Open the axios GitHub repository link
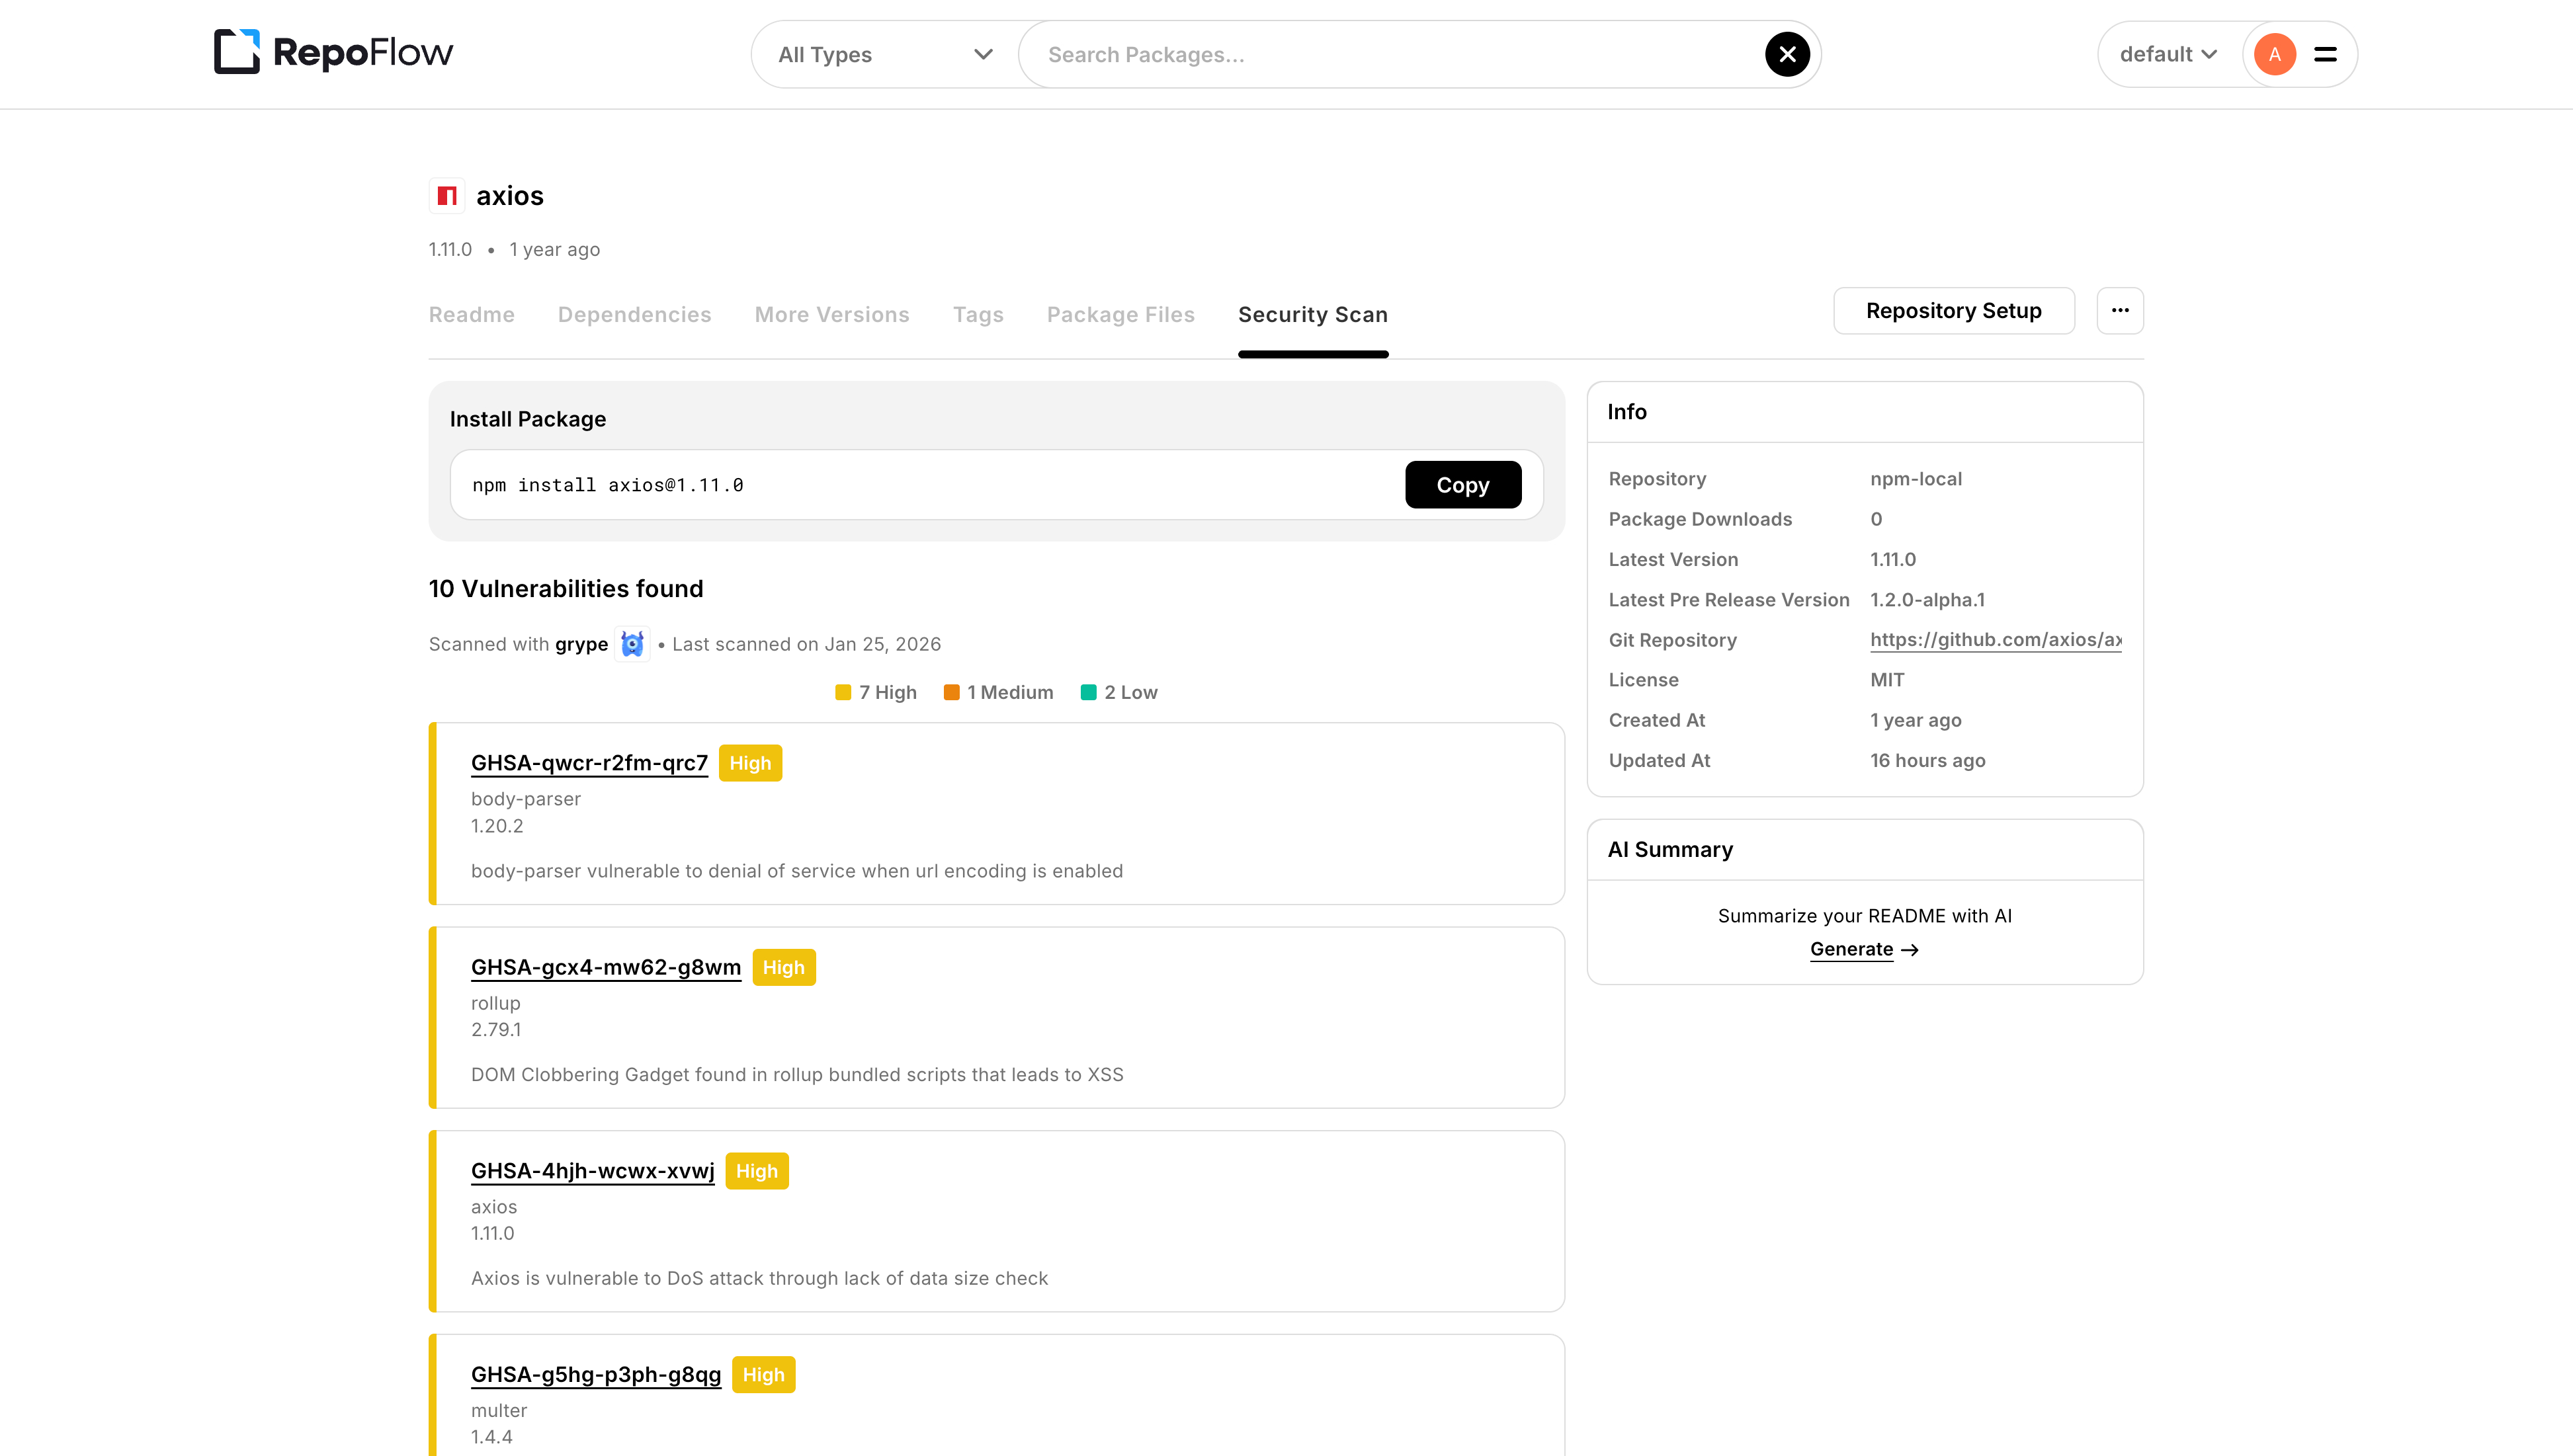This screenshot has width=2573, height=1456. (1996, 640)
